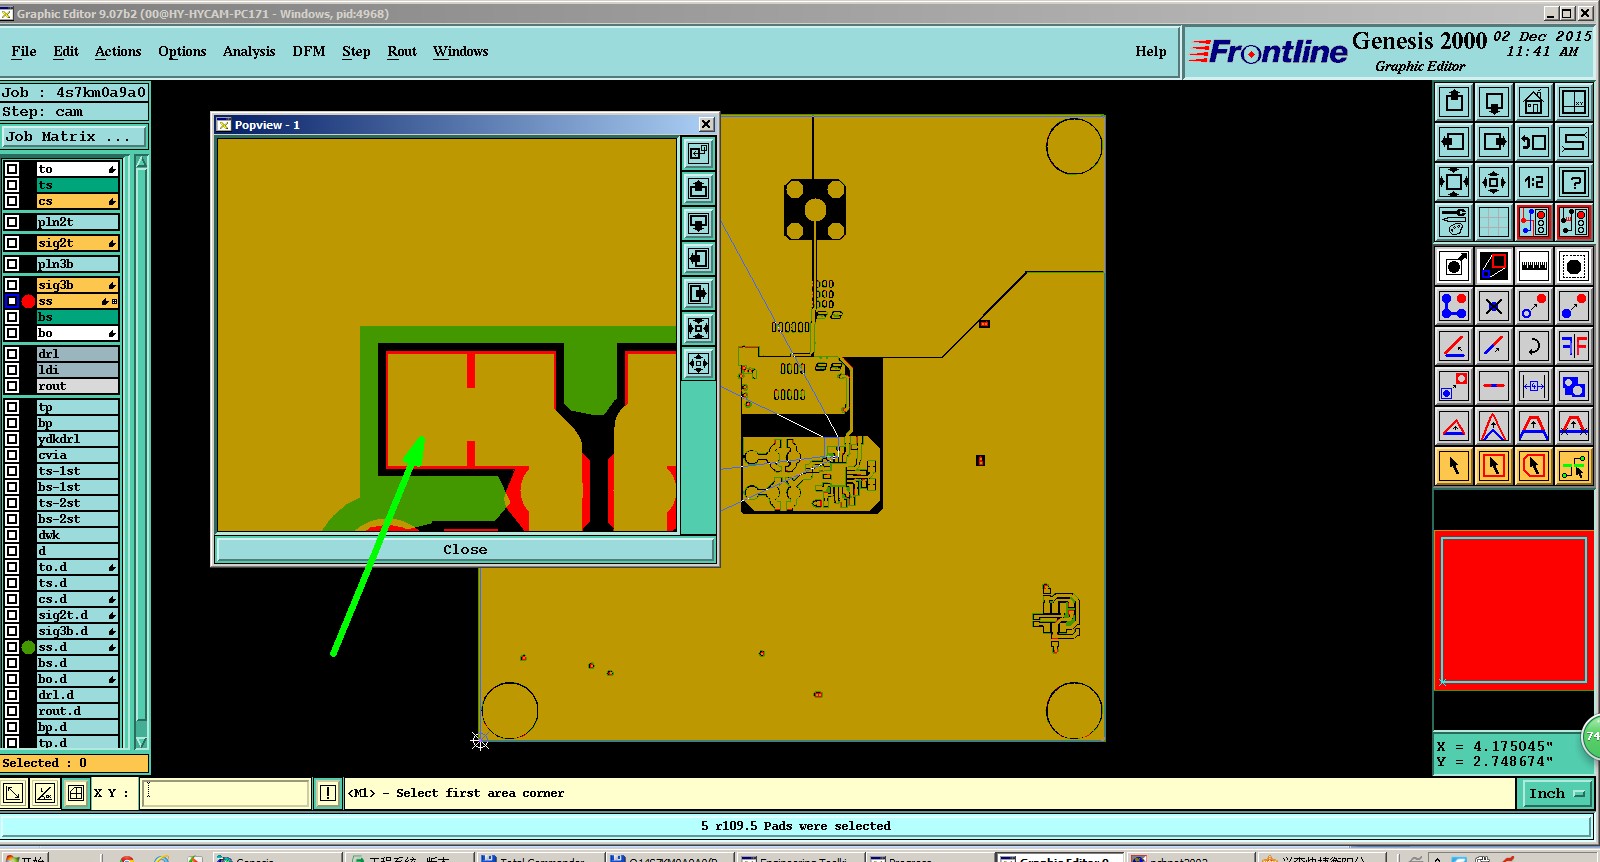Open the Rout menu
This screenshot has width=1600, height=862.
[402, 51]
